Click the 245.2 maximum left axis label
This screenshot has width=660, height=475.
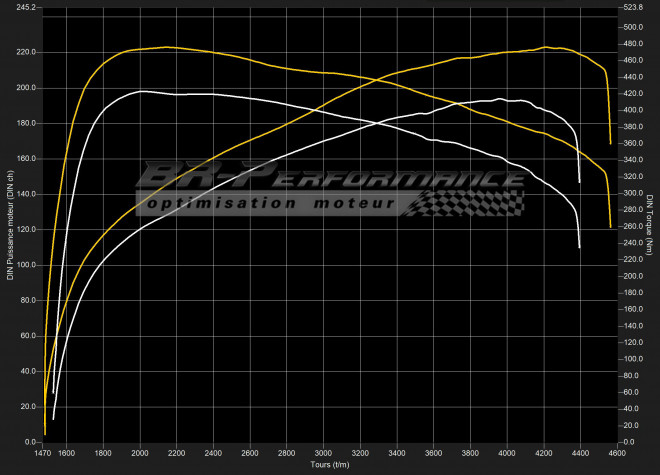[27, 8]
